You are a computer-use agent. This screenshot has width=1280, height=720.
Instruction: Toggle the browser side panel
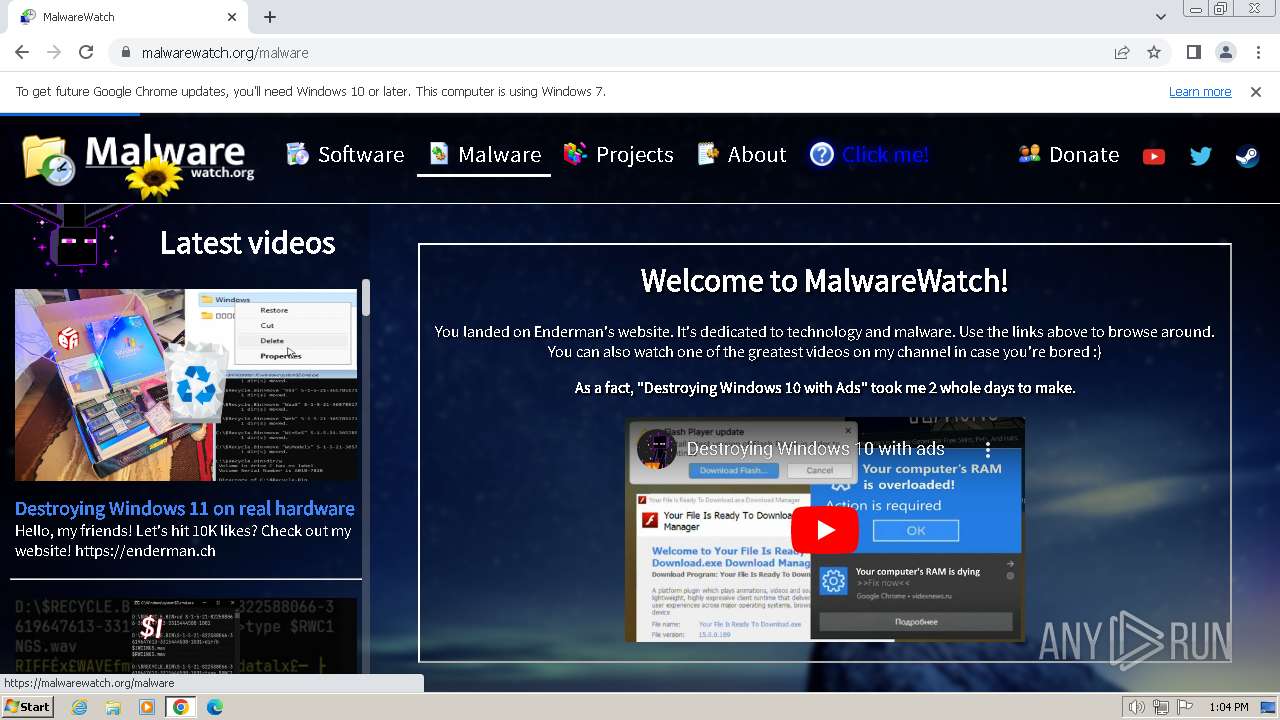(x=1193, y=52)
